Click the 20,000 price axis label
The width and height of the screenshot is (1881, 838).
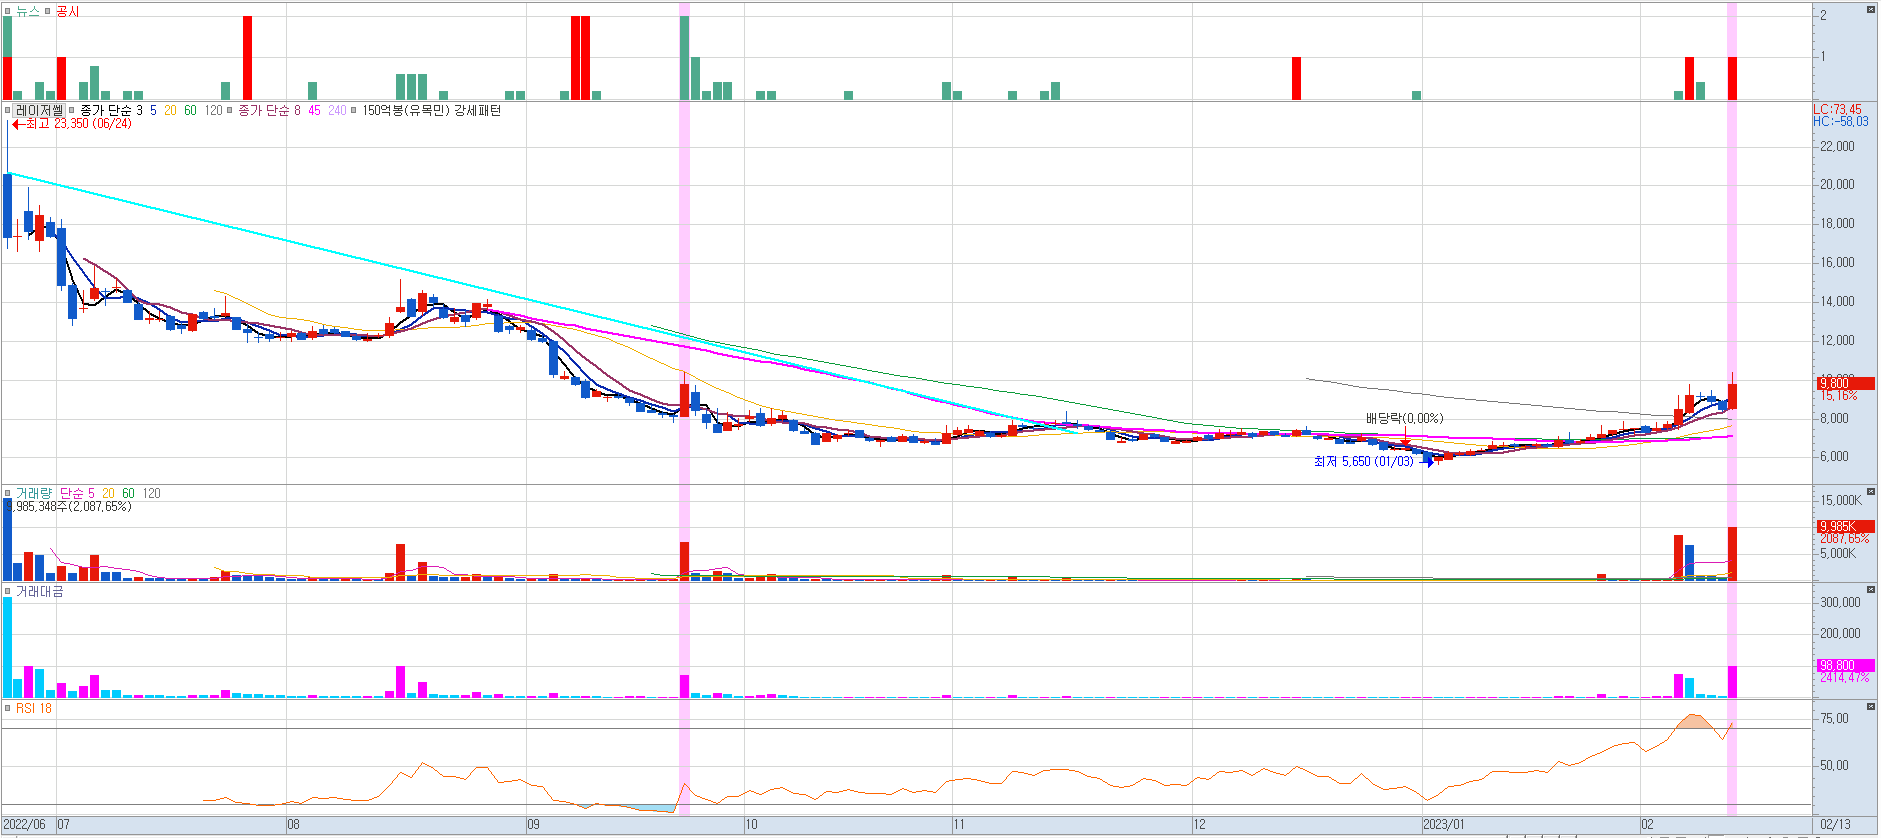[x=1837, y=184]
